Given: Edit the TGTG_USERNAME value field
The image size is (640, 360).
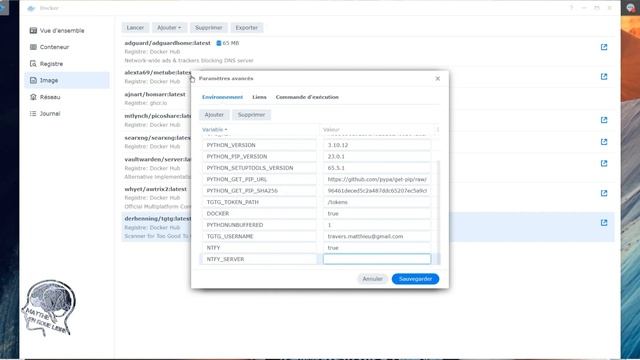Looking at the screenshot, I should [x=377, y=236].
